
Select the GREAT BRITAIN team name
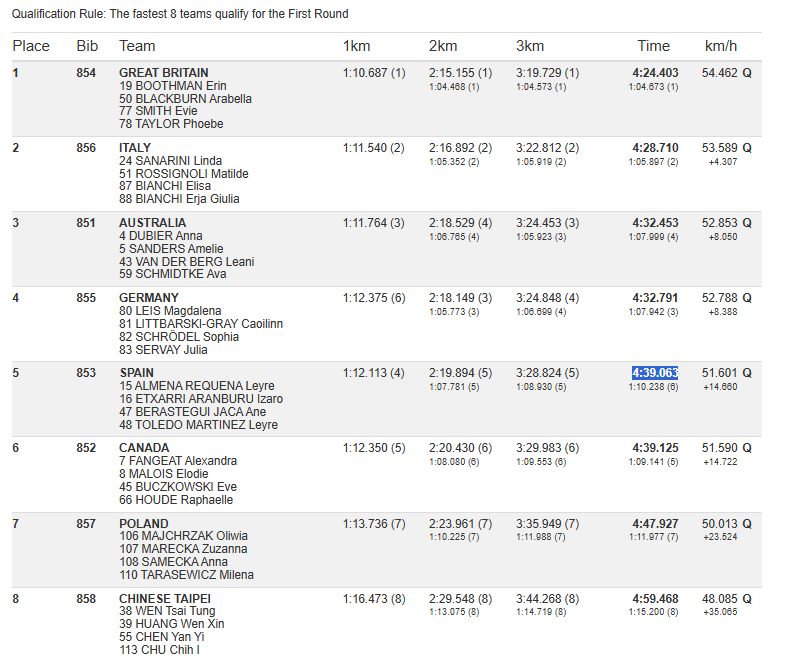[x=164, y=73]
